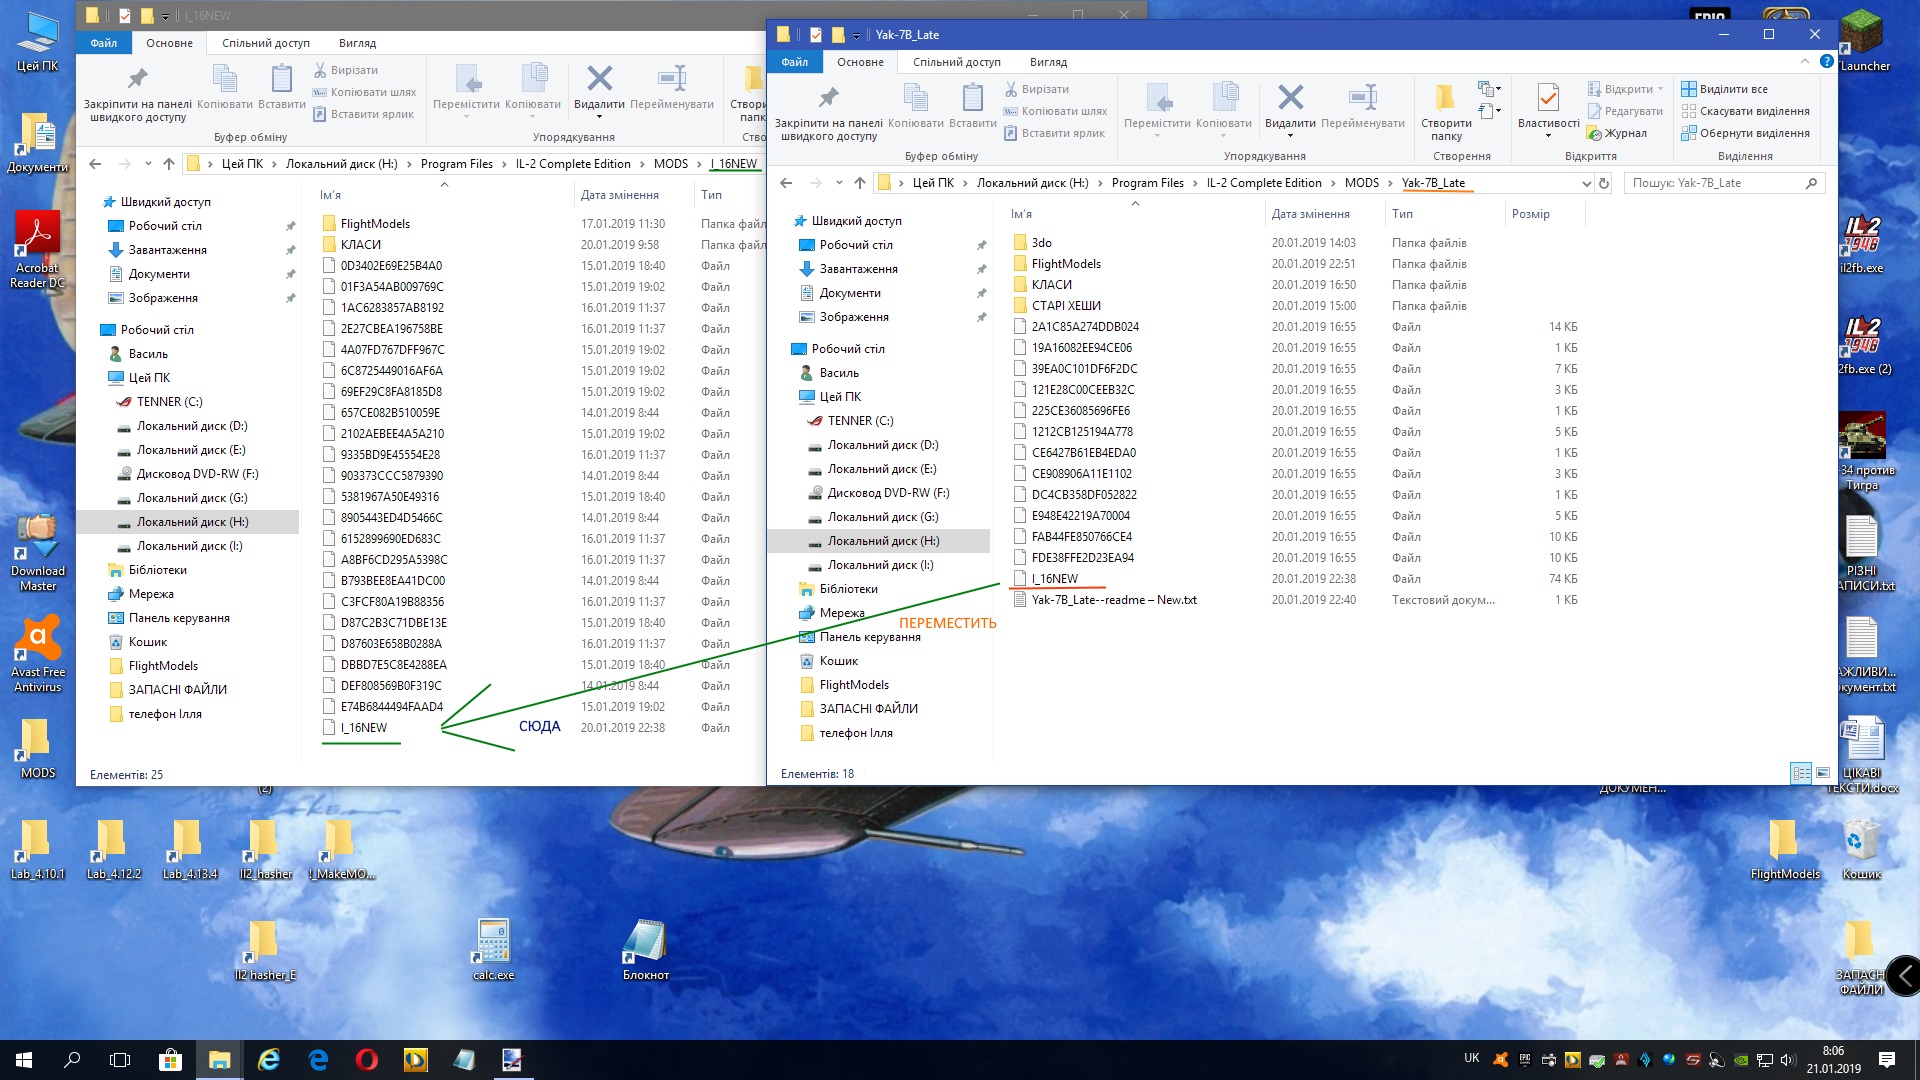The width and height of the screenshot is (1920, 1080).
Task: Select I_16NEW file in Yak-7B_Late folder
Action: pyautogui.click(x=1055, y=579)
